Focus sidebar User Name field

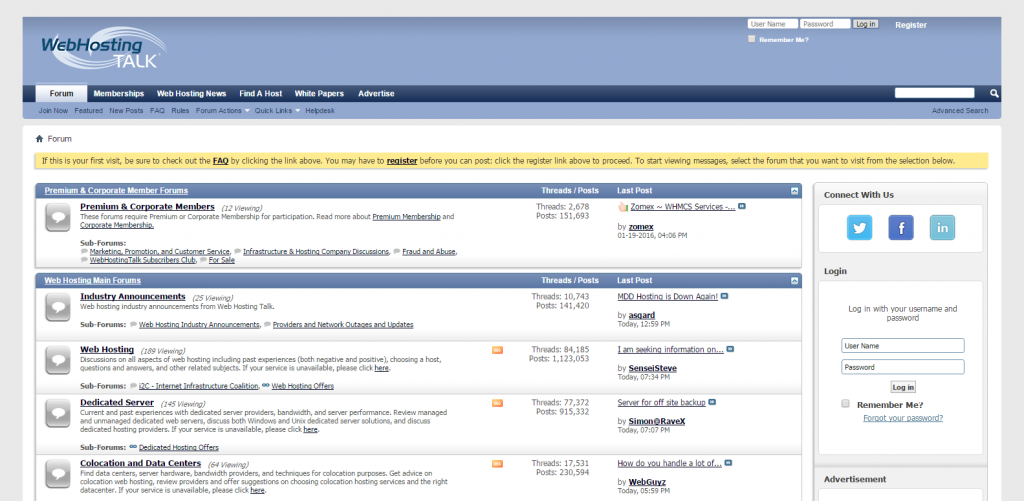pos(903,346)
